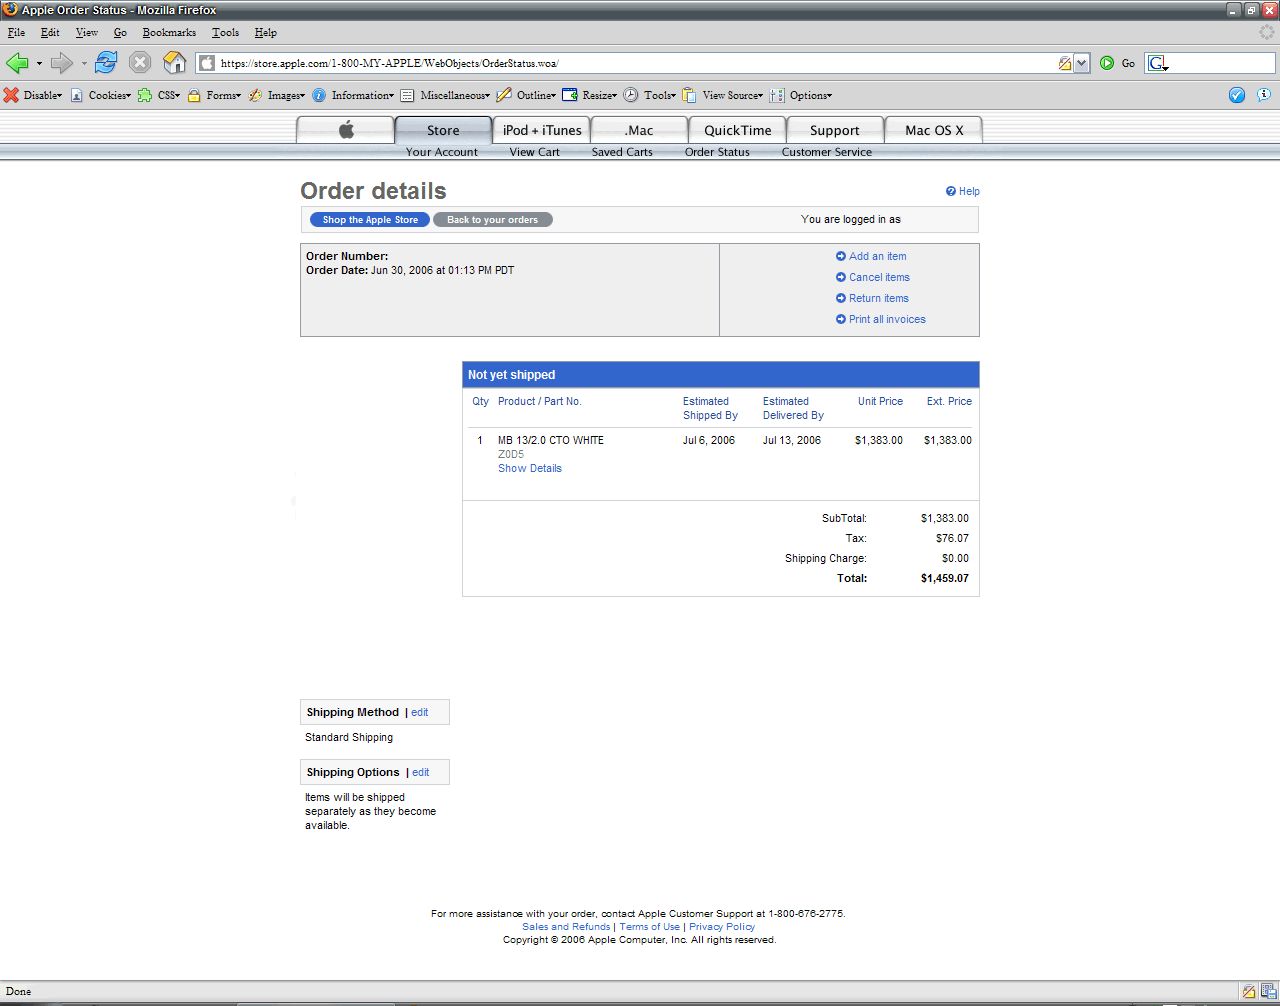Show Details for MB 13/2.0 CTO WHITE
This screenshot has height=1006, width=1280.
(x=530, y=468)
